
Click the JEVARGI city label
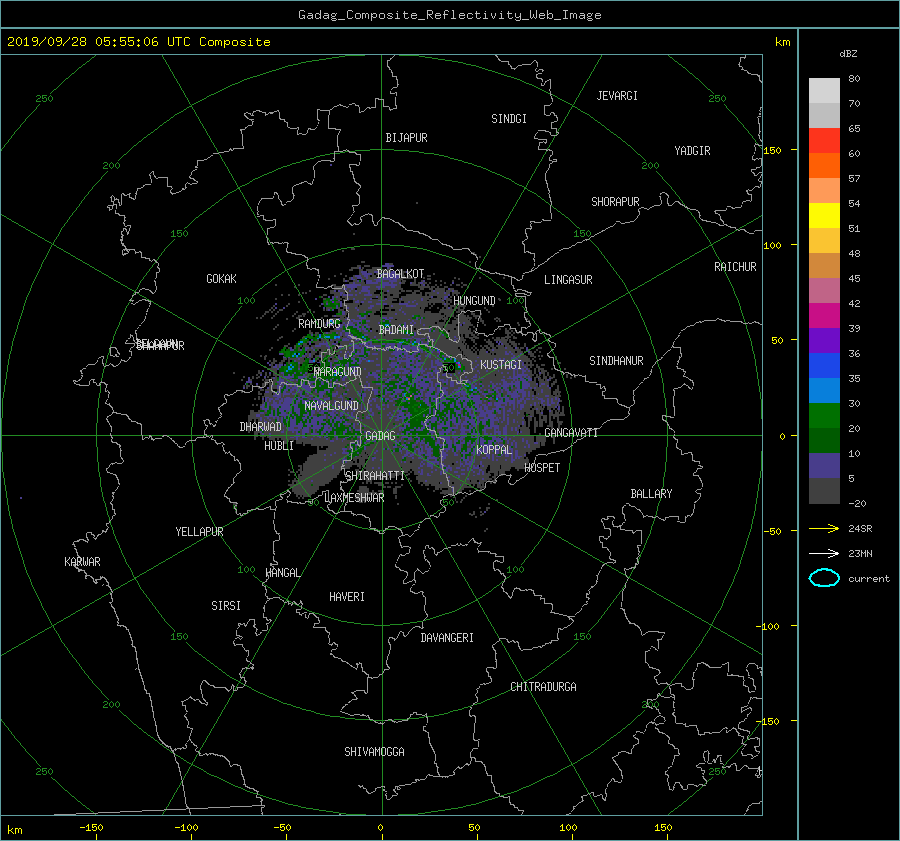pyautogui.click(x=617, y=96)
